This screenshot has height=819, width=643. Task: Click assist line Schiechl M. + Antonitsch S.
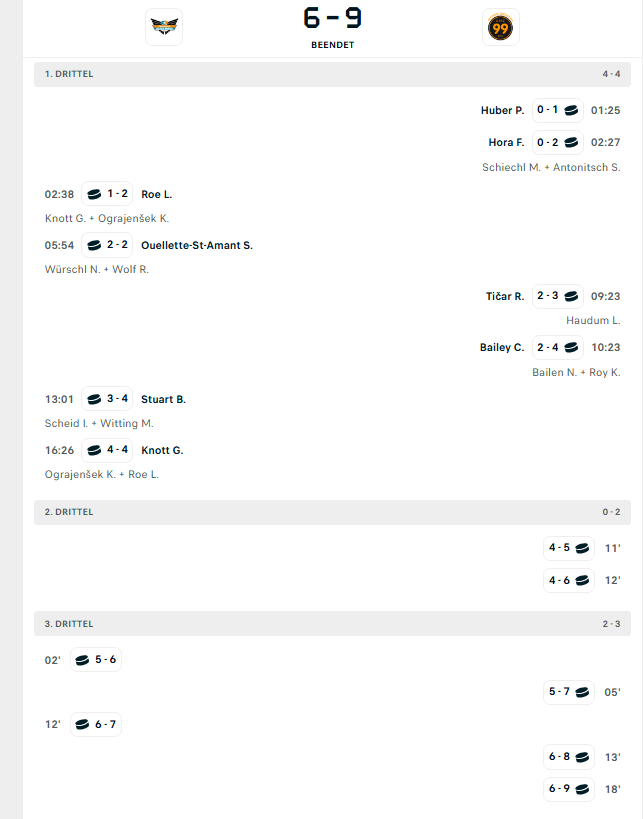(x=551, y=167)
